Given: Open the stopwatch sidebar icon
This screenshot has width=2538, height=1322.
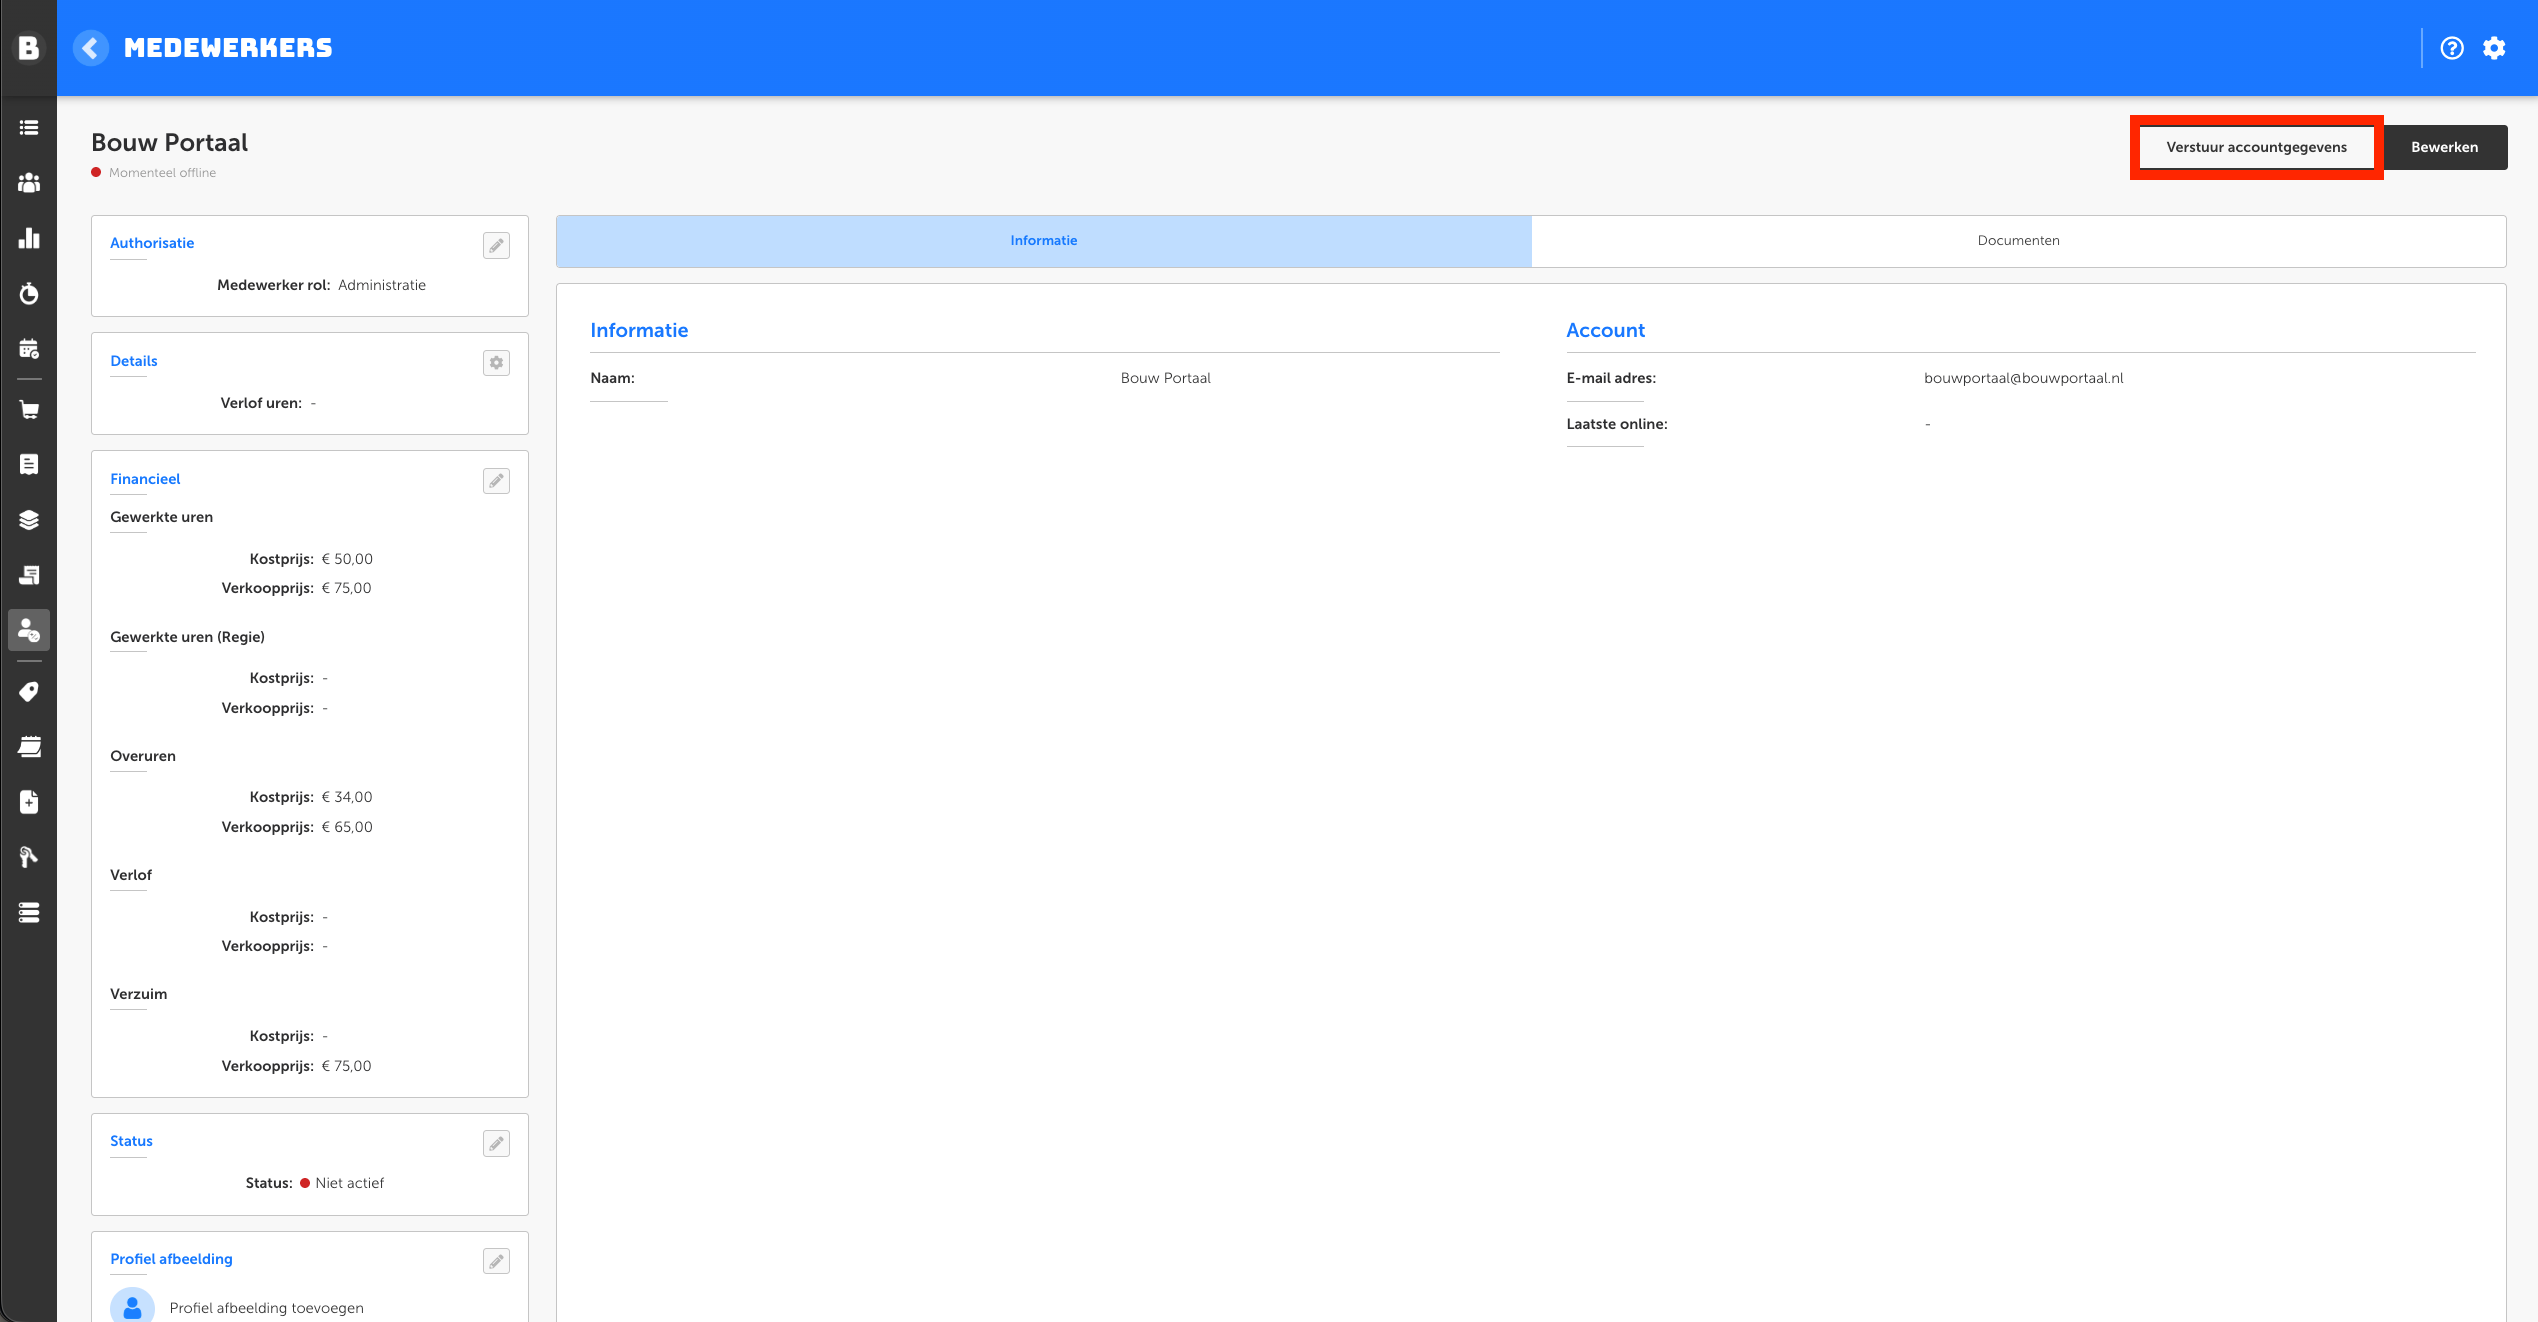Looking at the screenshot, I should 29,293.
